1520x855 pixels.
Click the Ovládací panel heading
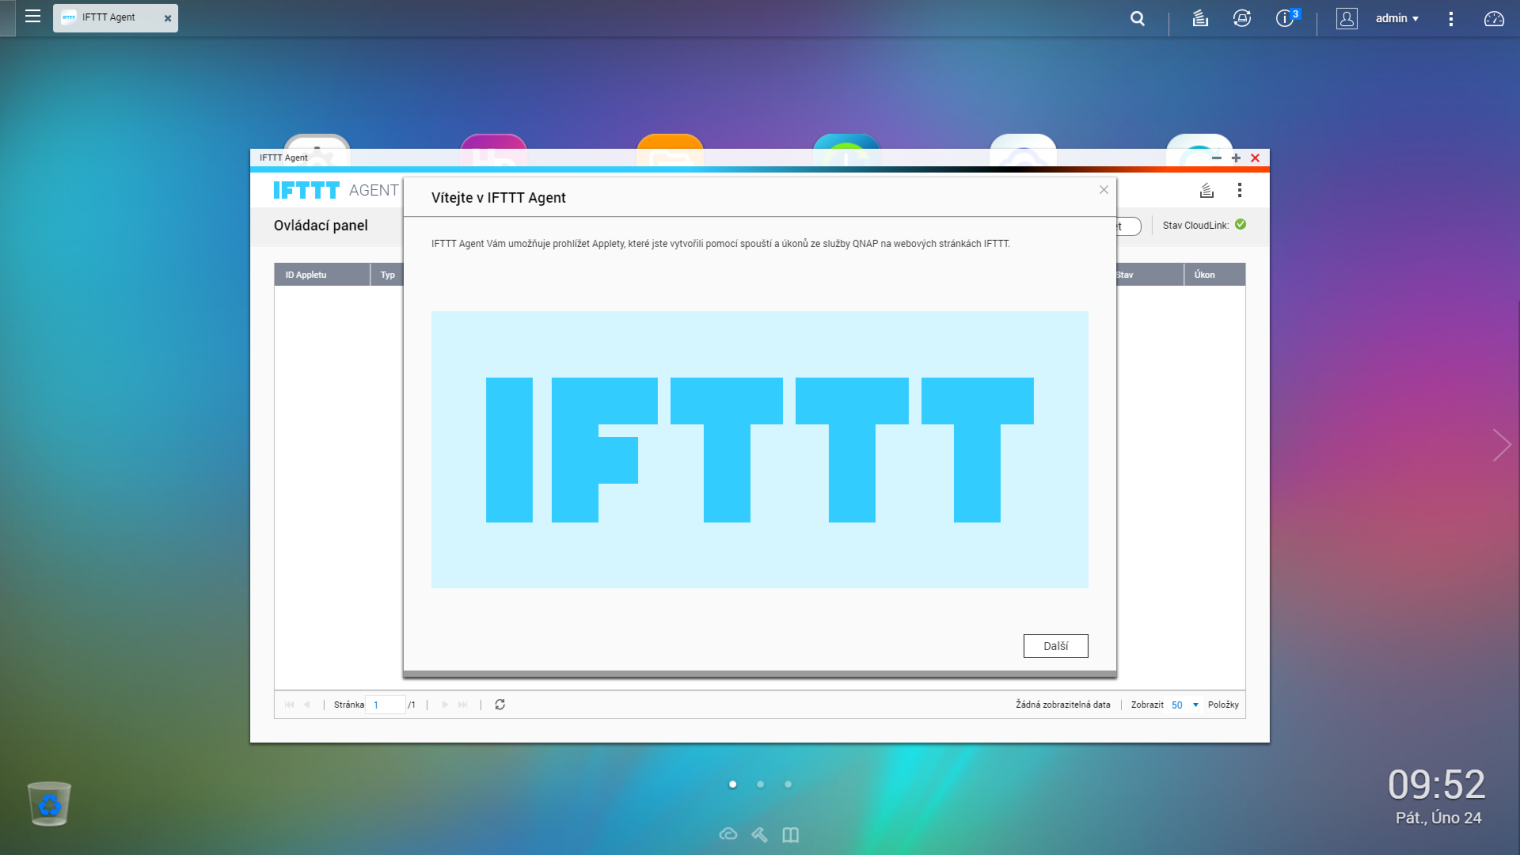click(x=321, y=225)
